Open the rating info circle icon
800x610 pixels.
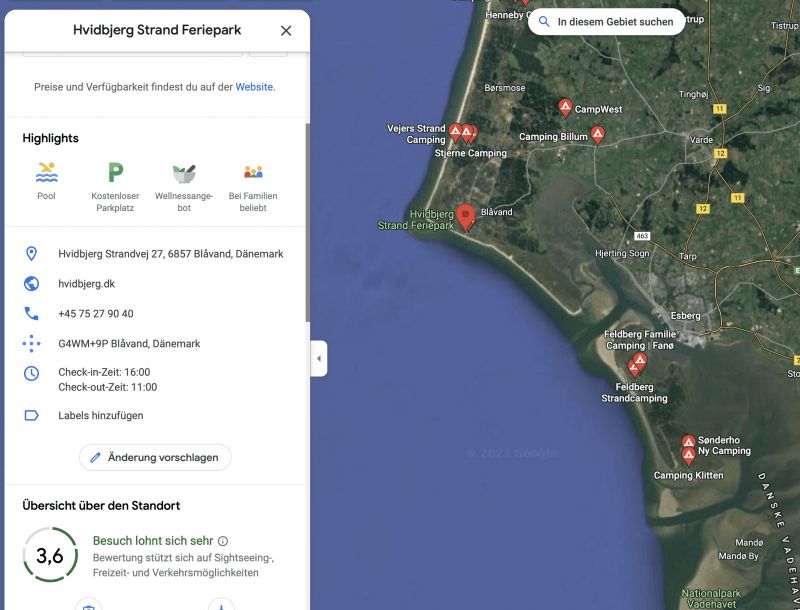tap(223, 541)
